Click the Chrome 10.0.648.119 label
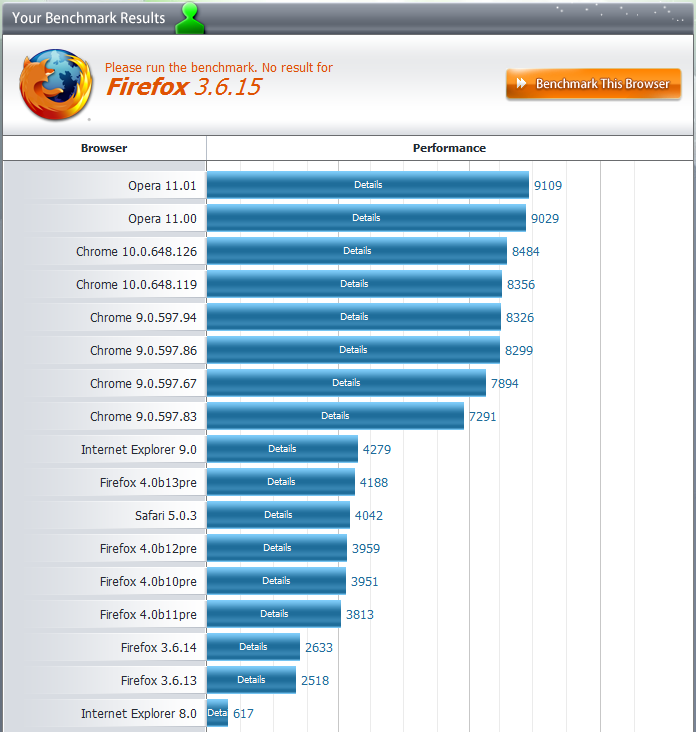 pos(136,285)
